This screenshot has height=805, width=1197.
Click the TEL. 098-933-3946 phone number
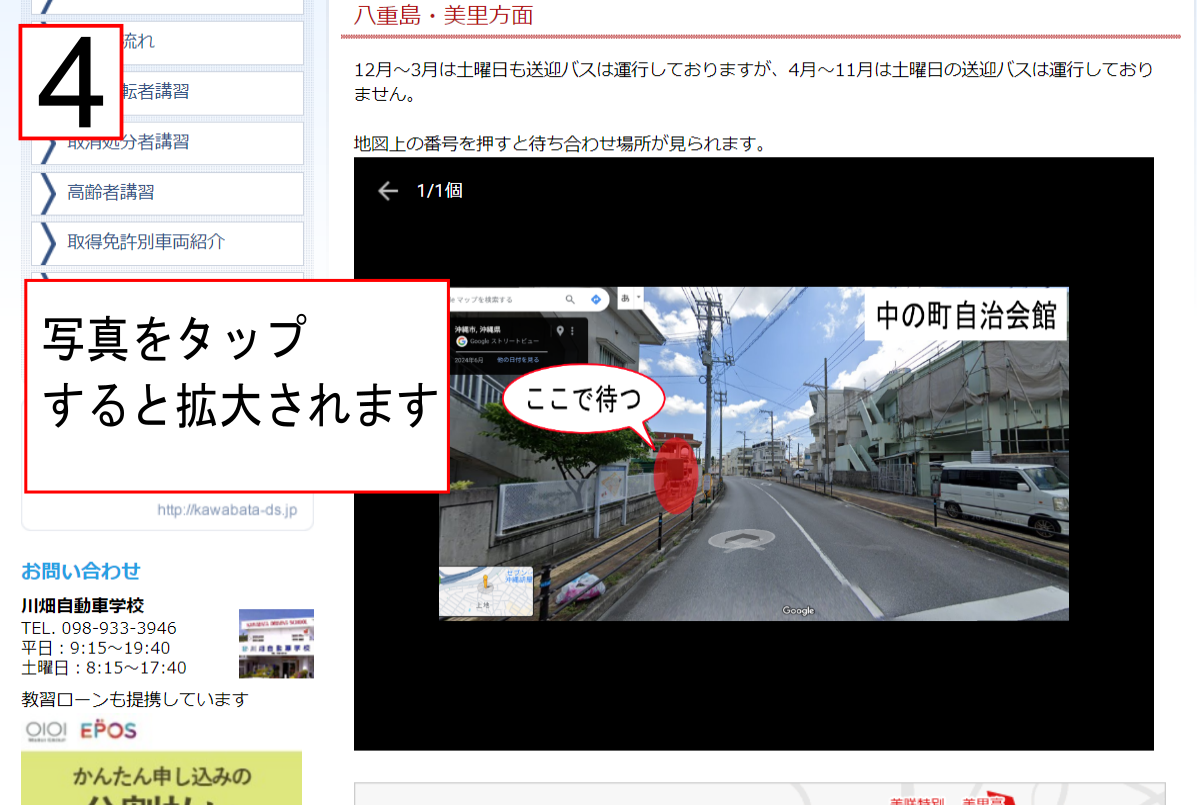(x=99, y=628)
